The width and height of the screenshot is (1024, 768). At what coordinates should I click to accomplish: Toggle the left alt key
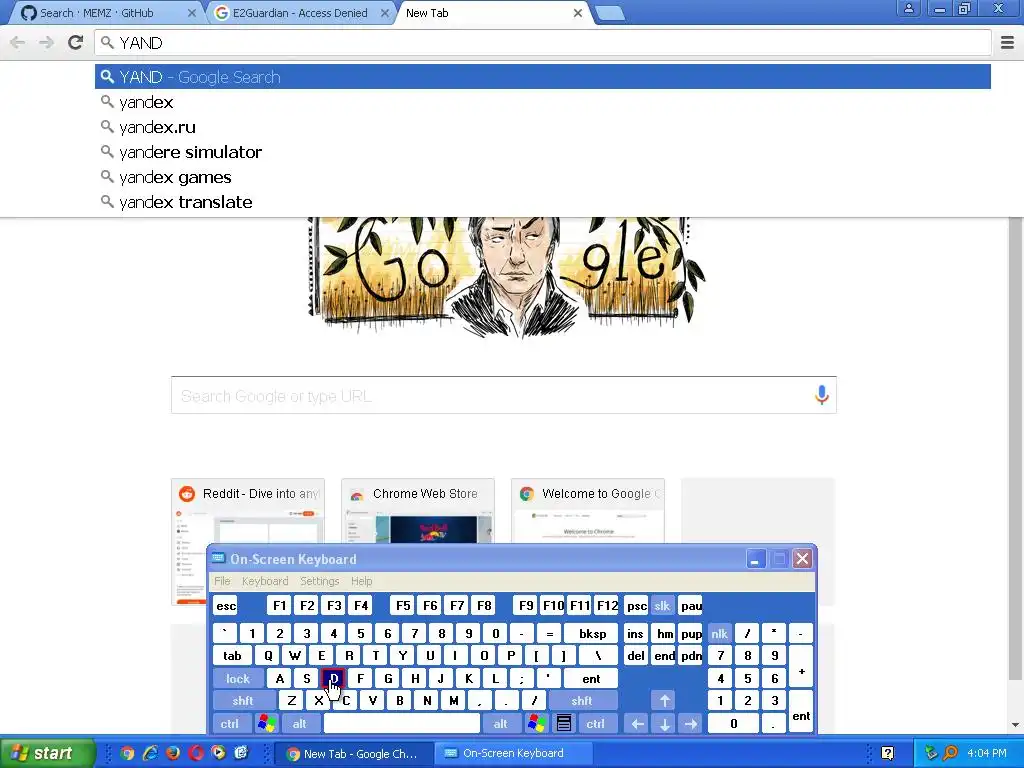(300, 724)
